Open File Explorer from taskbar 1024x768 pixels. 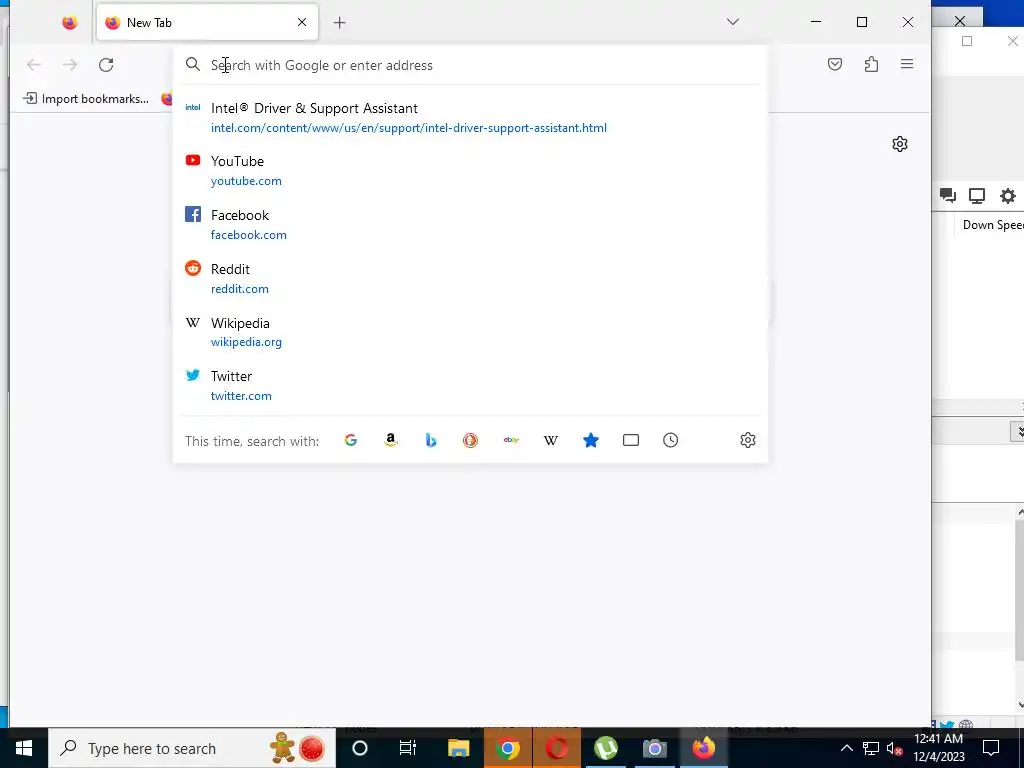click(x=458, y=748)
